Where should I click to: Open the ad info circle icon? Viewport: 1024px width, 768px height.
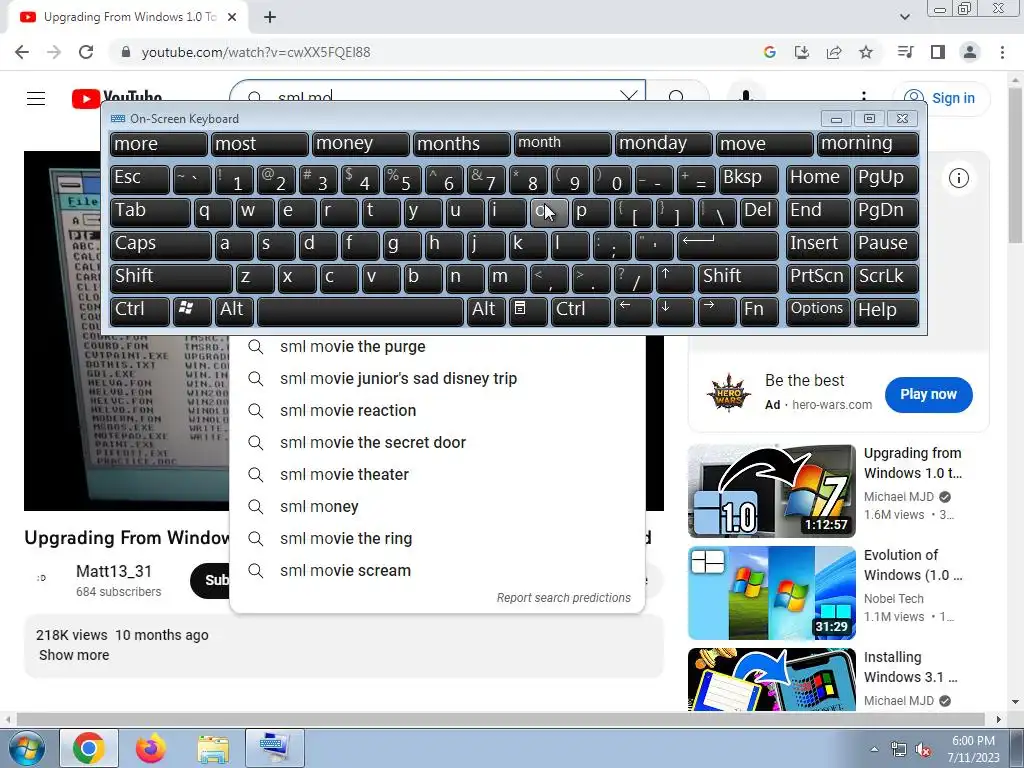point(958,178)
